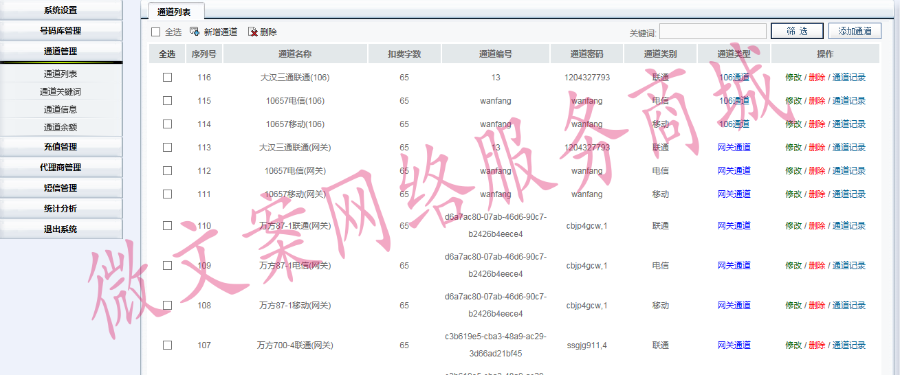Check the box for row 116
The height and width of the screenshot is (375, 900).
click(167, 77)
